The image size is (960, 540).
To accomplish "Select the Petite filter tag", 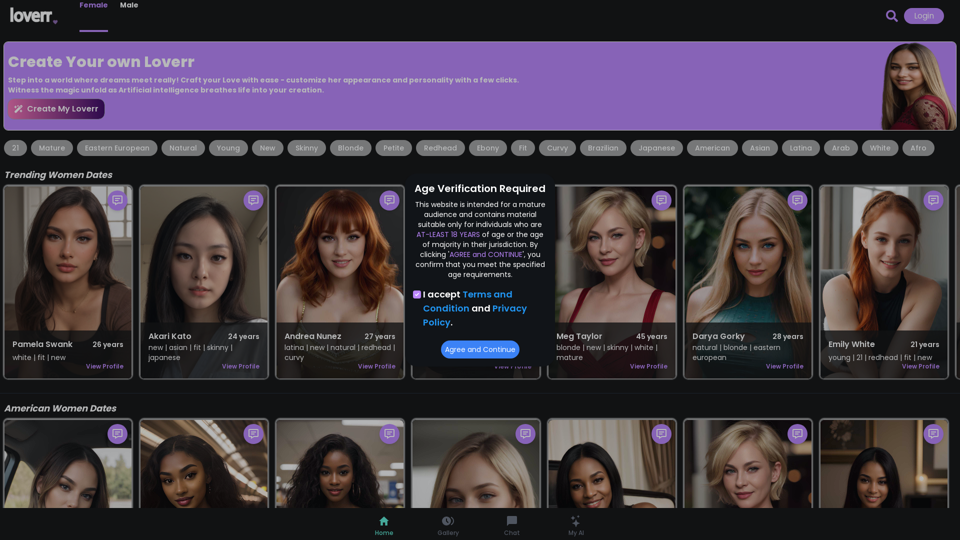I will coord(394,148).
